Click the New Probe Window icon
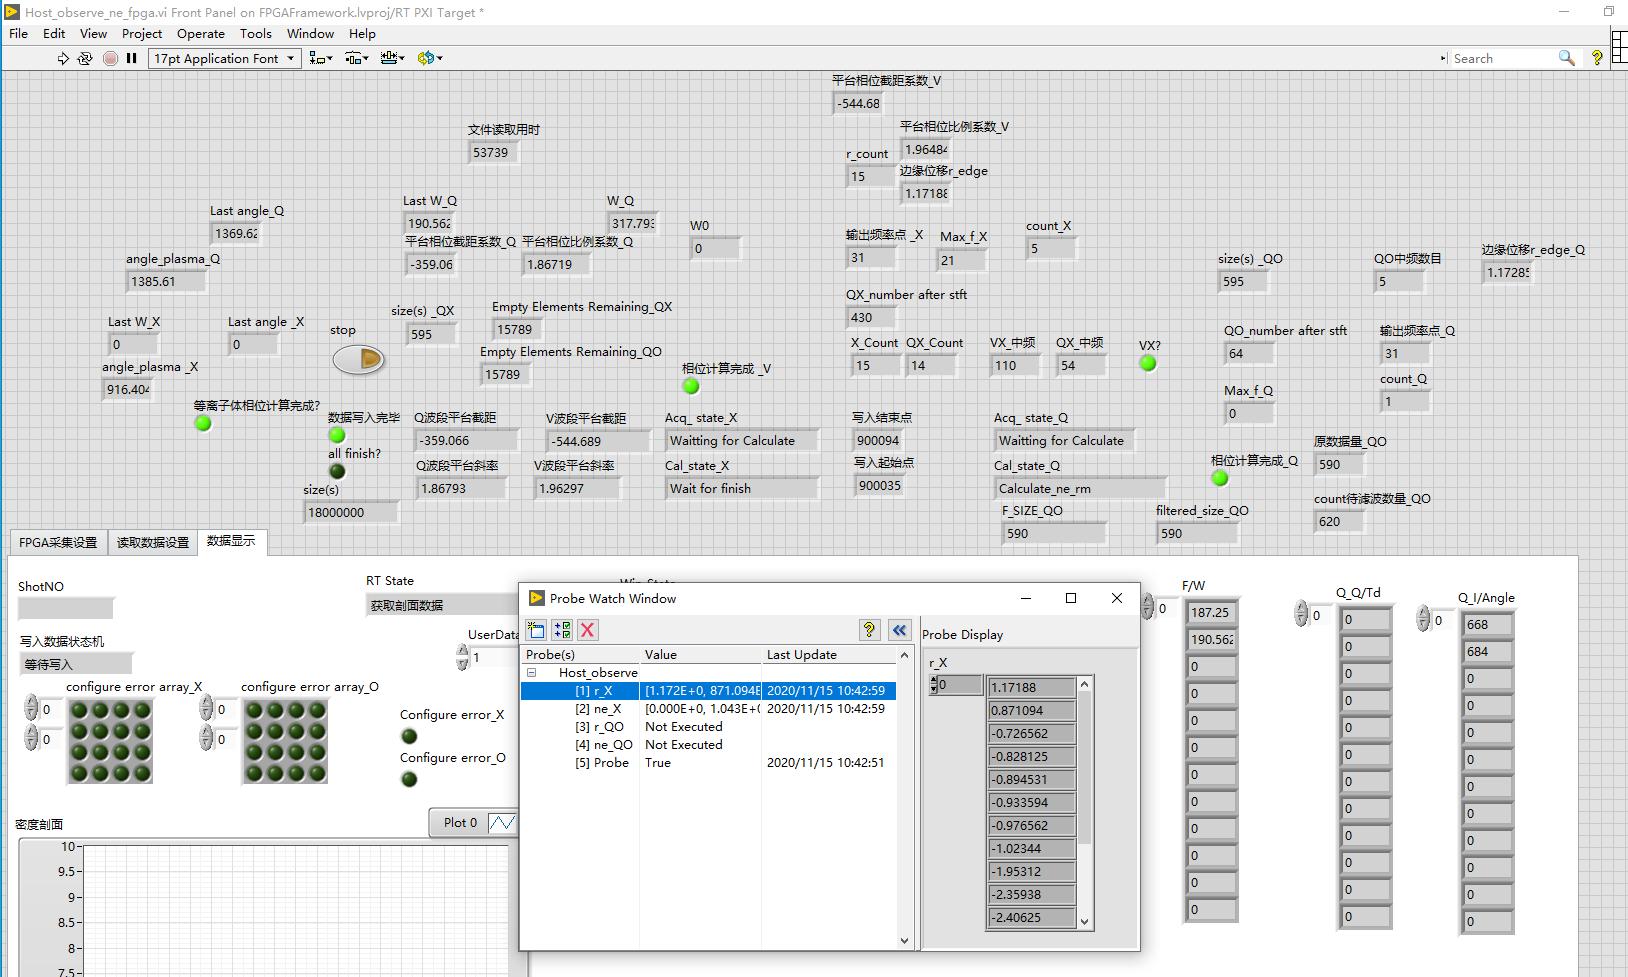This screenshot has width=1628, height=977. (x=536, y=630)
